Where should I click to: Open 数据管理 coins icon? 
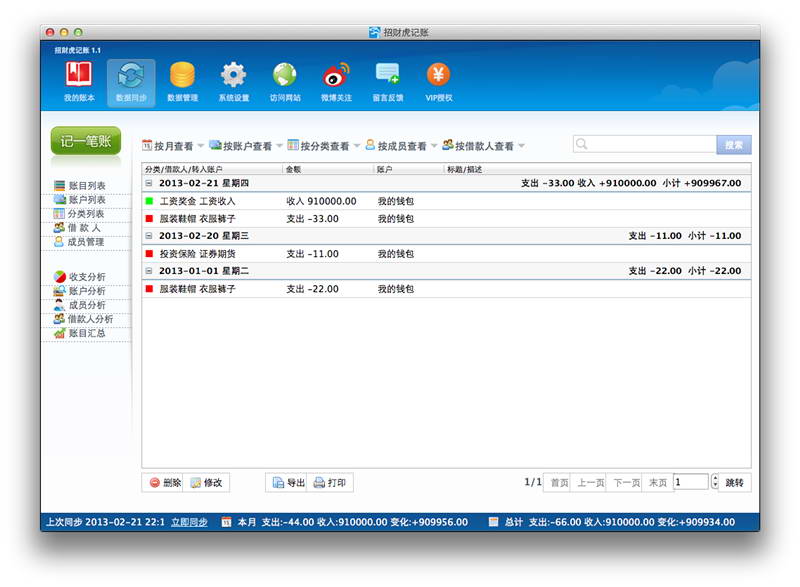182,82
